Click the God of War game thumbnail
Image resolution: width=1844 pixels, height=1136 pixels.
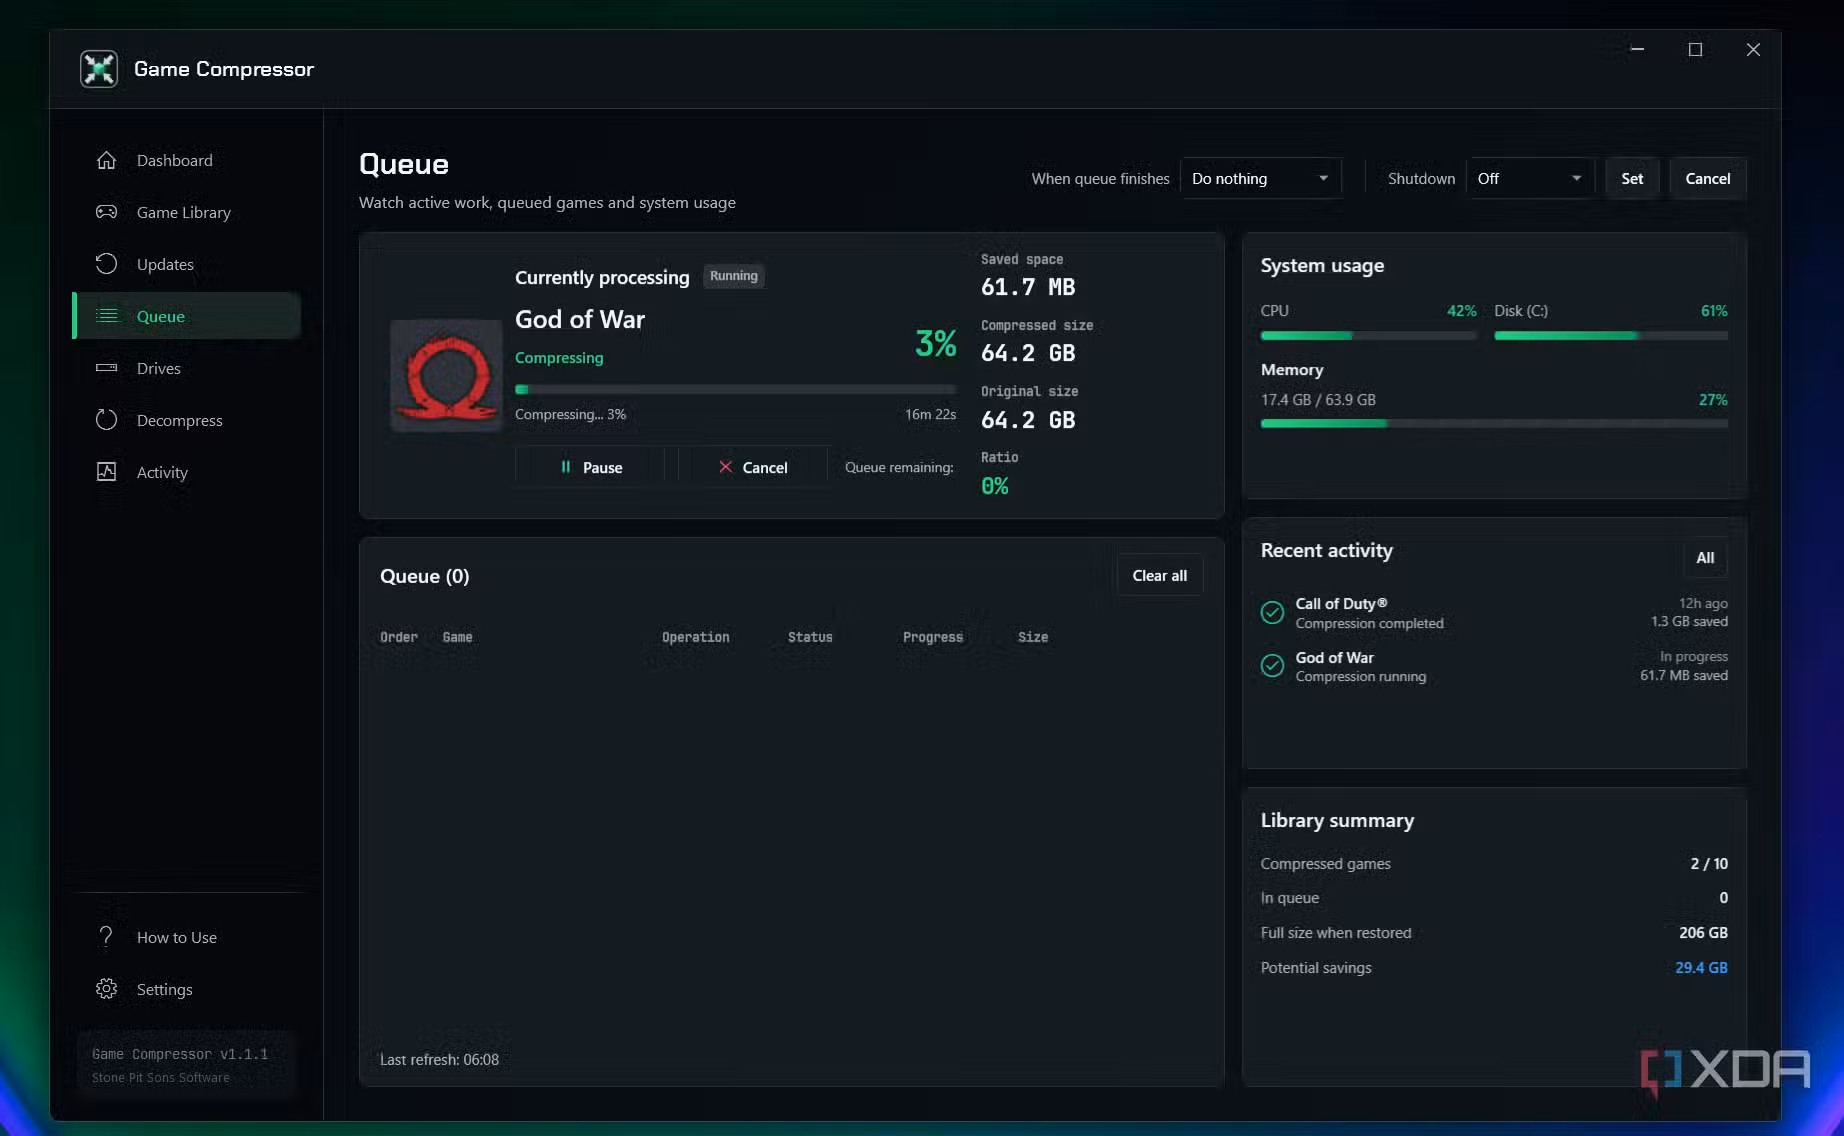click(446, 376)
